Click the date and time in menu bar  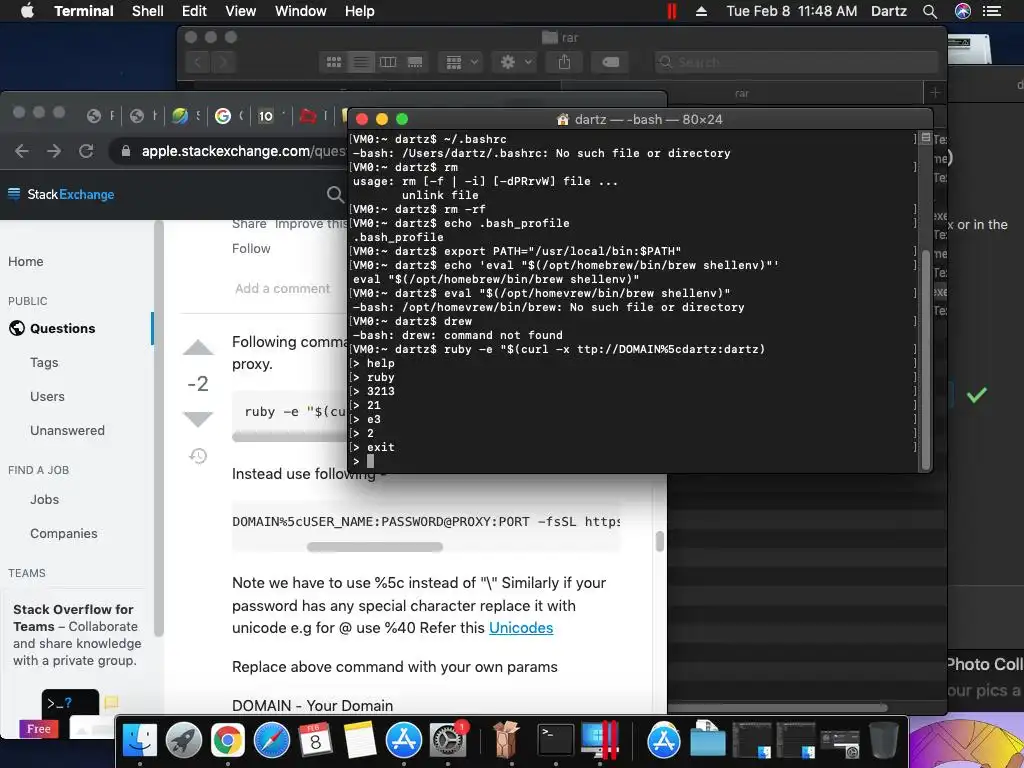click(792, 11)
